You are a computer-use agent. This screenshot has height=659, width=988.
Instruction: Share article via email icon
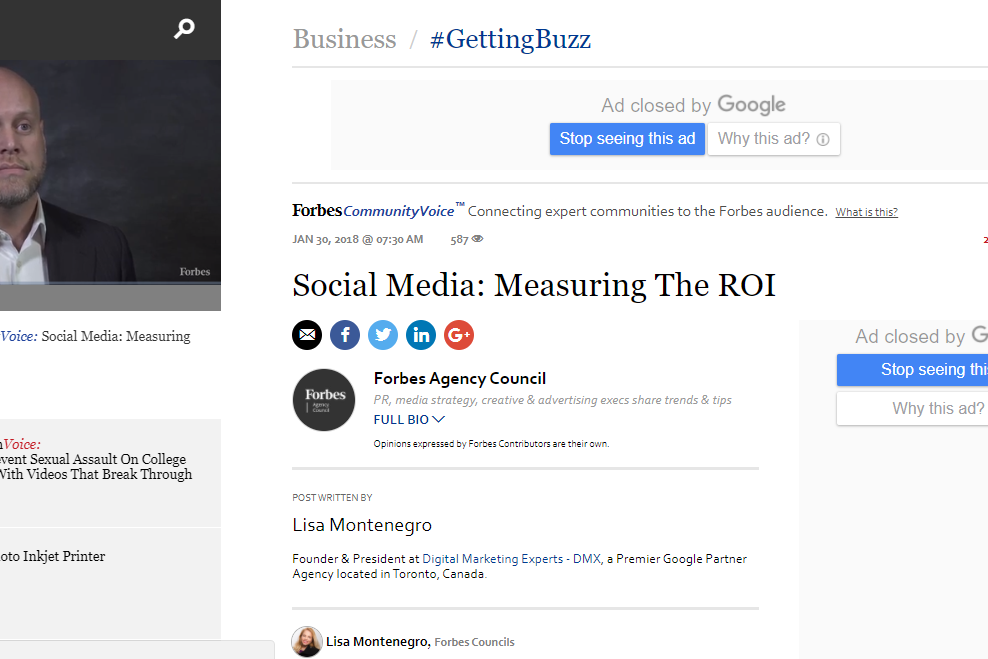pyautogui.click(x=307, y=335)
